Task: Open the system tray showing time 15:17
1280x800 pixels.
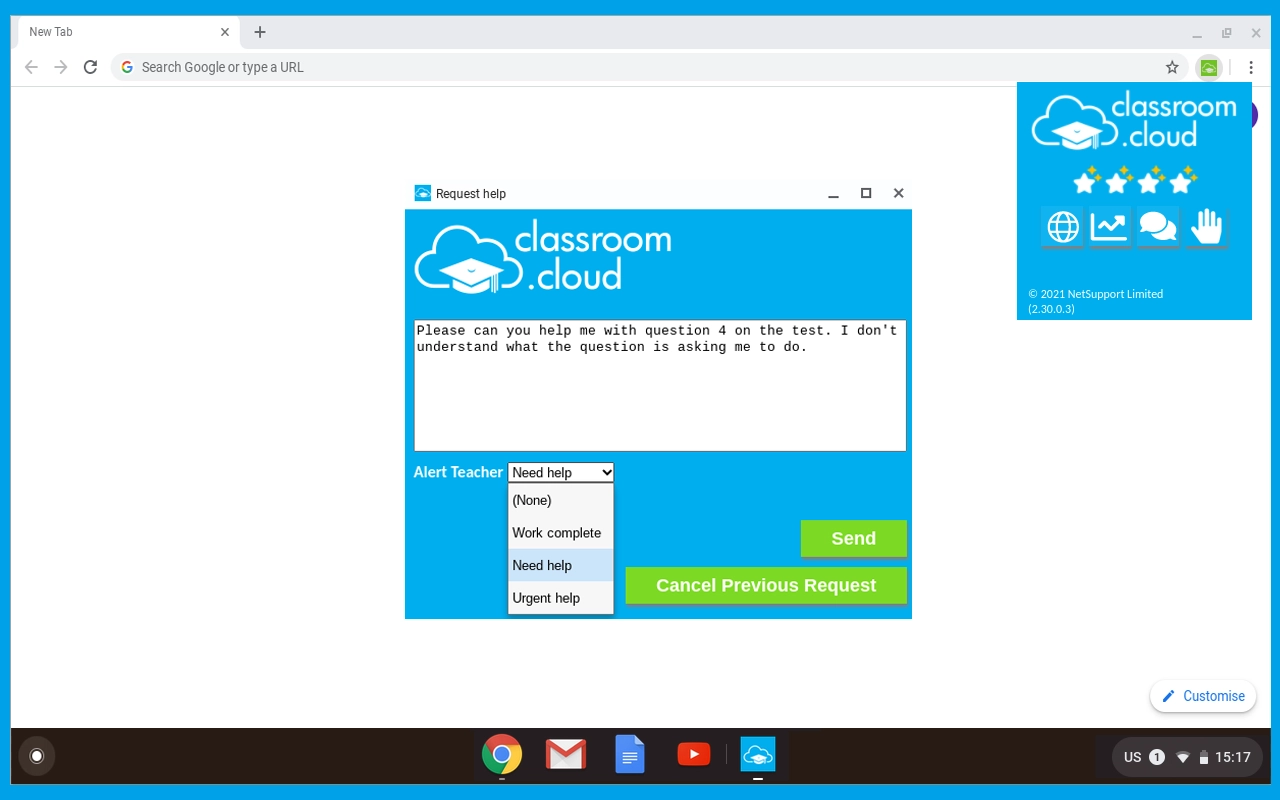Action: pos(1187,757)
